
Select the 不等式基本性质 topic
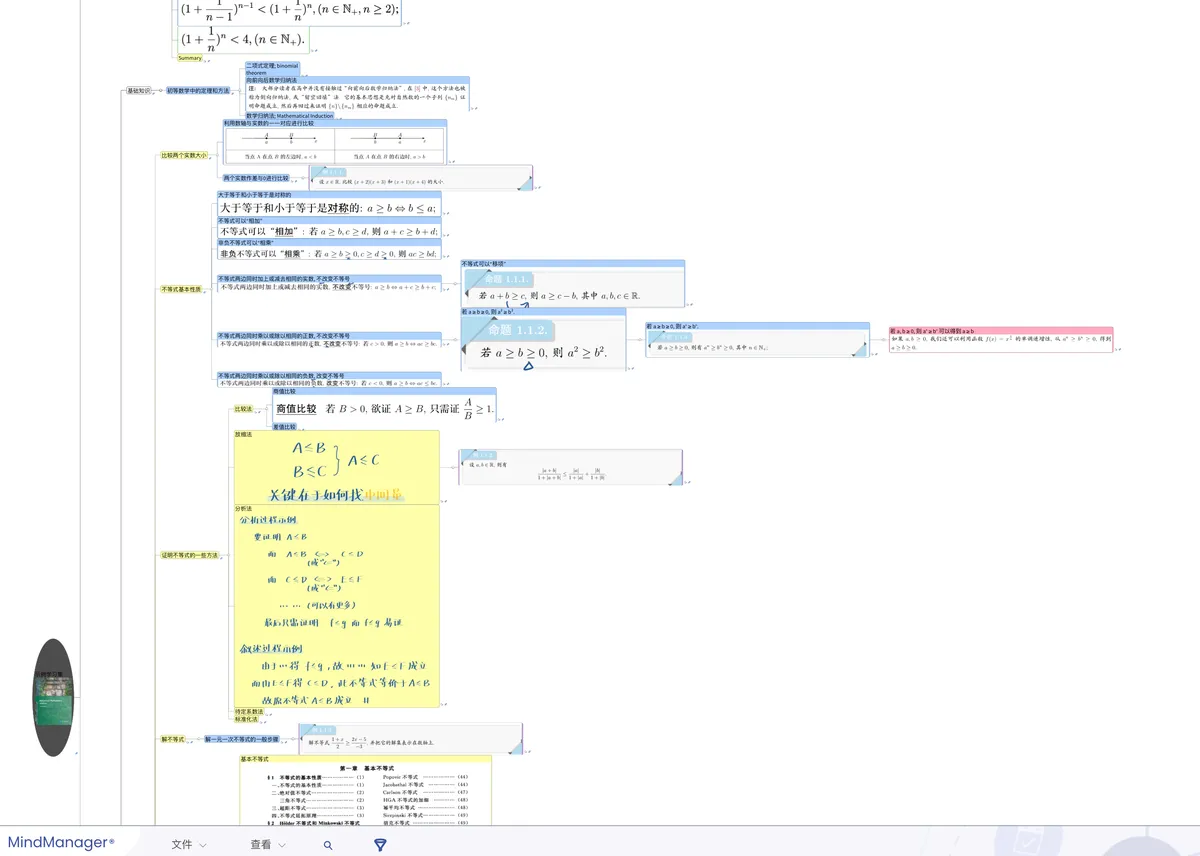pyautogui.click(x=181, y=289)
